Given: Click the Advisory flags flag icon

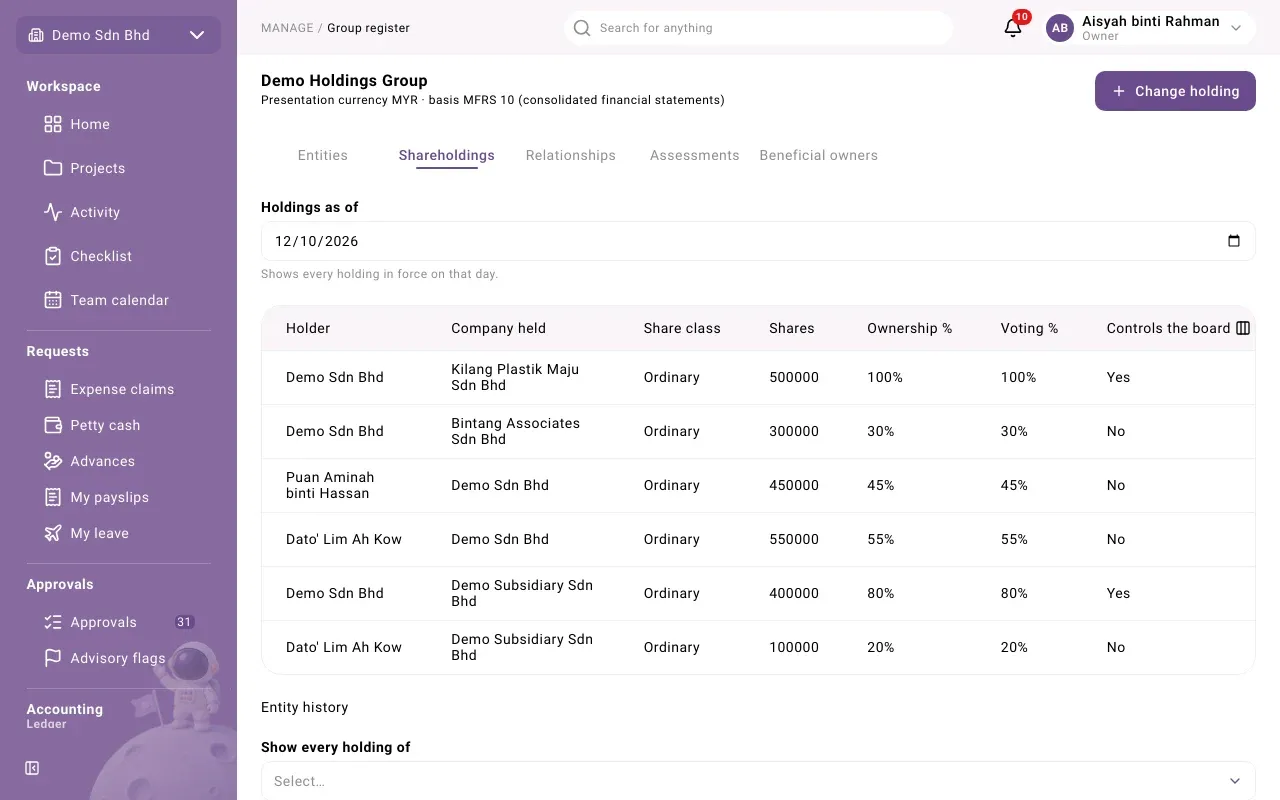Looking at the screenshot, I should click(53, 658).
